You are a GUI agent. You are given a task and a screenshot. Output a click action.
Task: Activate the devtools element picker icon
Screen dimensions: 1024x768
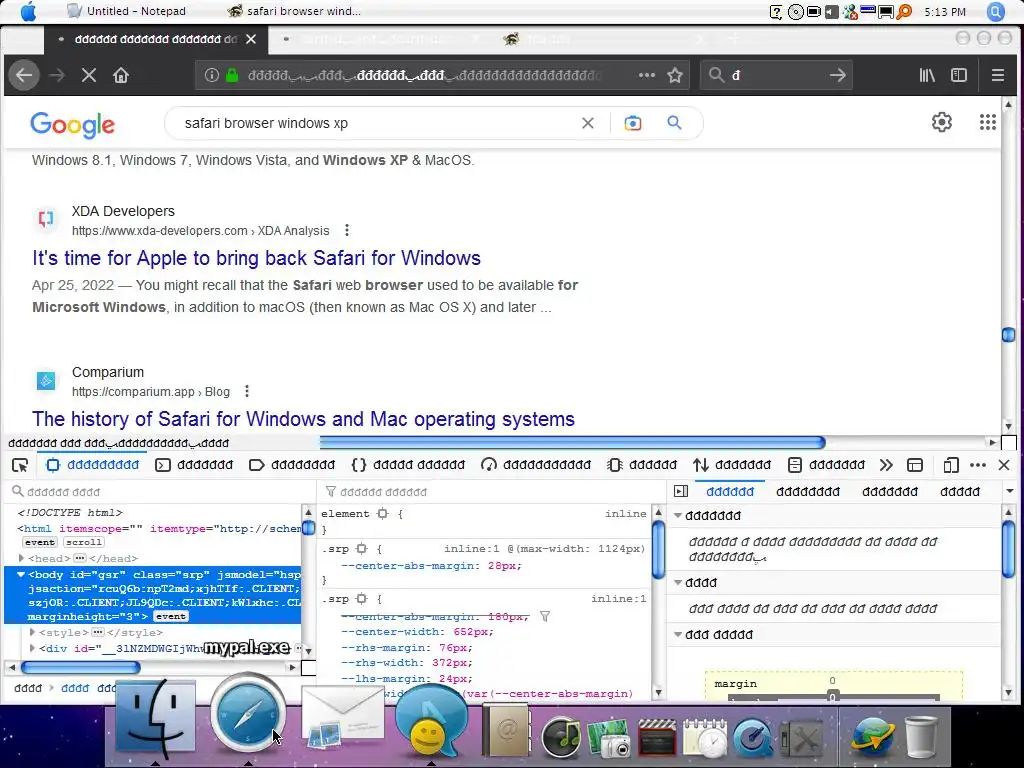(x=20, y=465)
